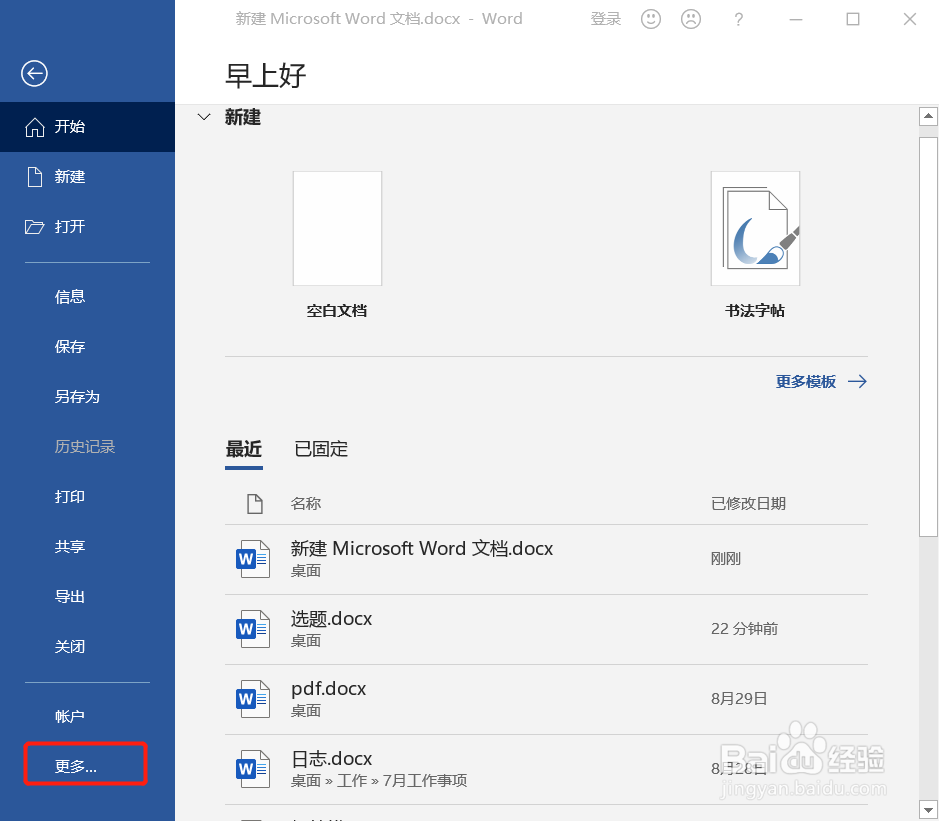Maximize the Word window

coord(853,20)
